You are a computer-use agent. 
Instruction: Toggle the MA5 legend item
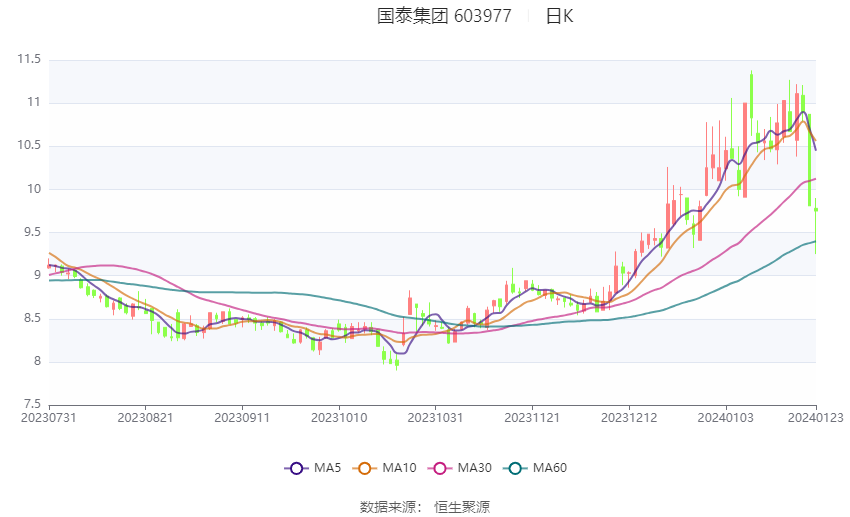pos(313,468)
